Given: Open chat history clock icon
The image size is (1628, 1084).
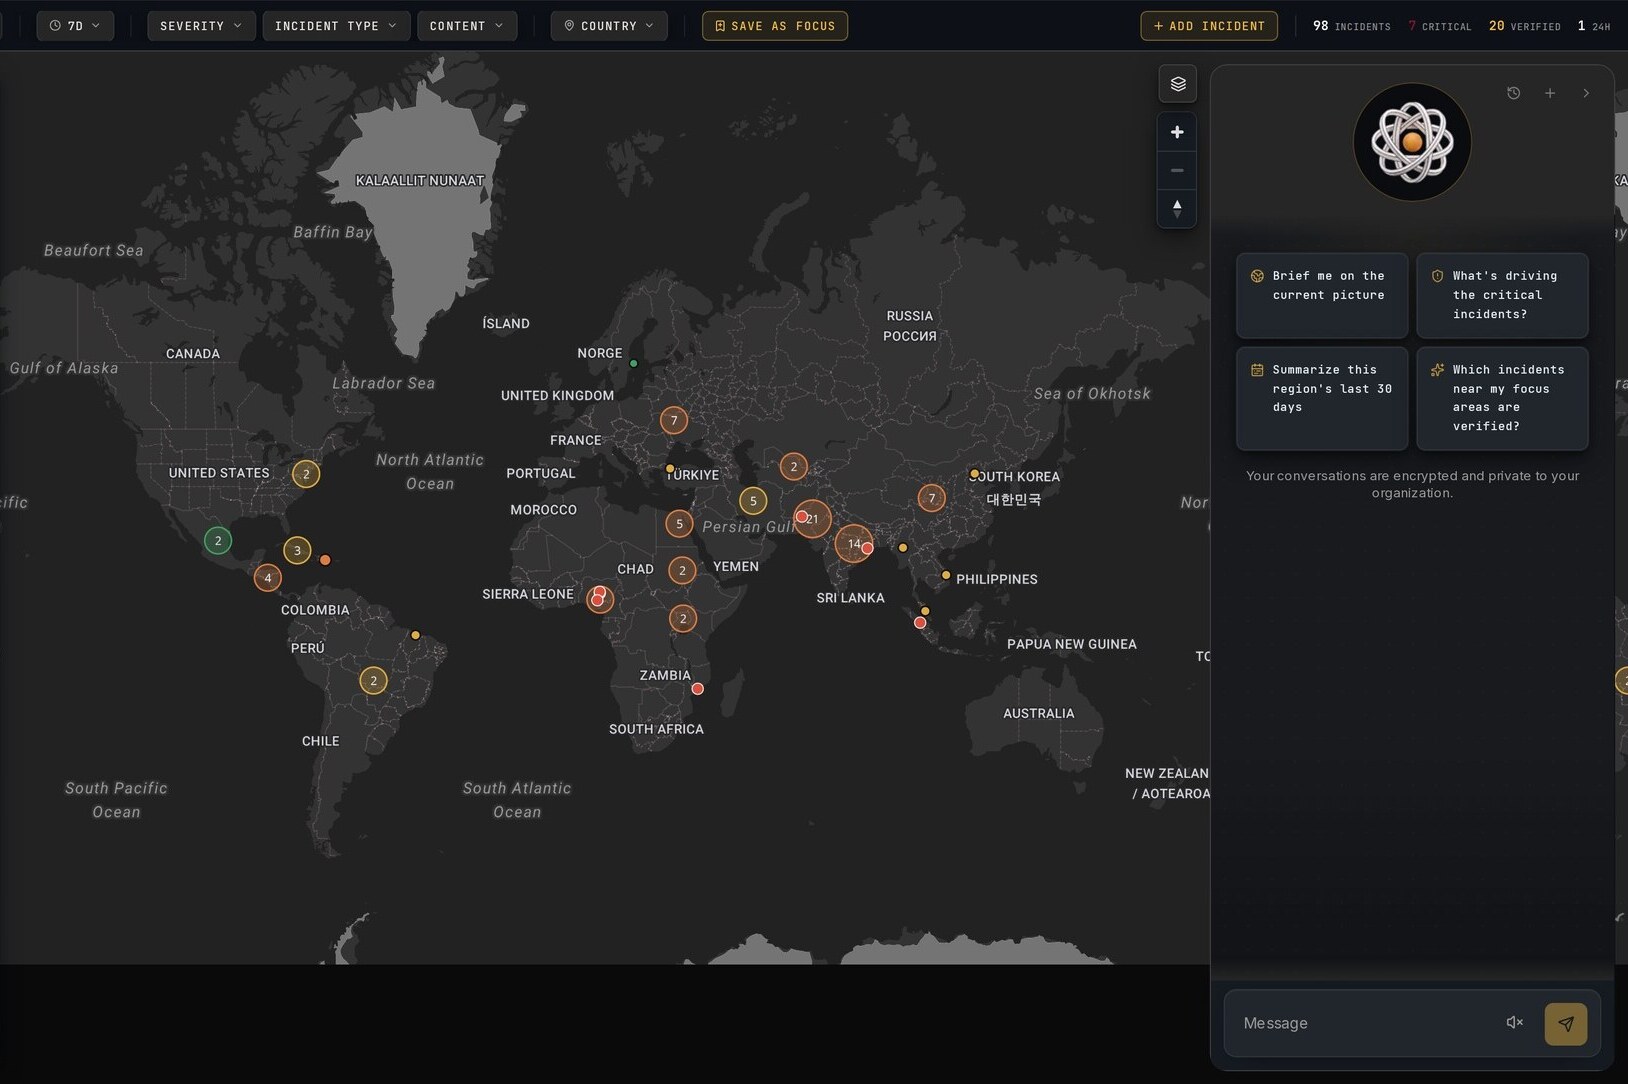Looking at the screenshot, I should [1514, 93].
